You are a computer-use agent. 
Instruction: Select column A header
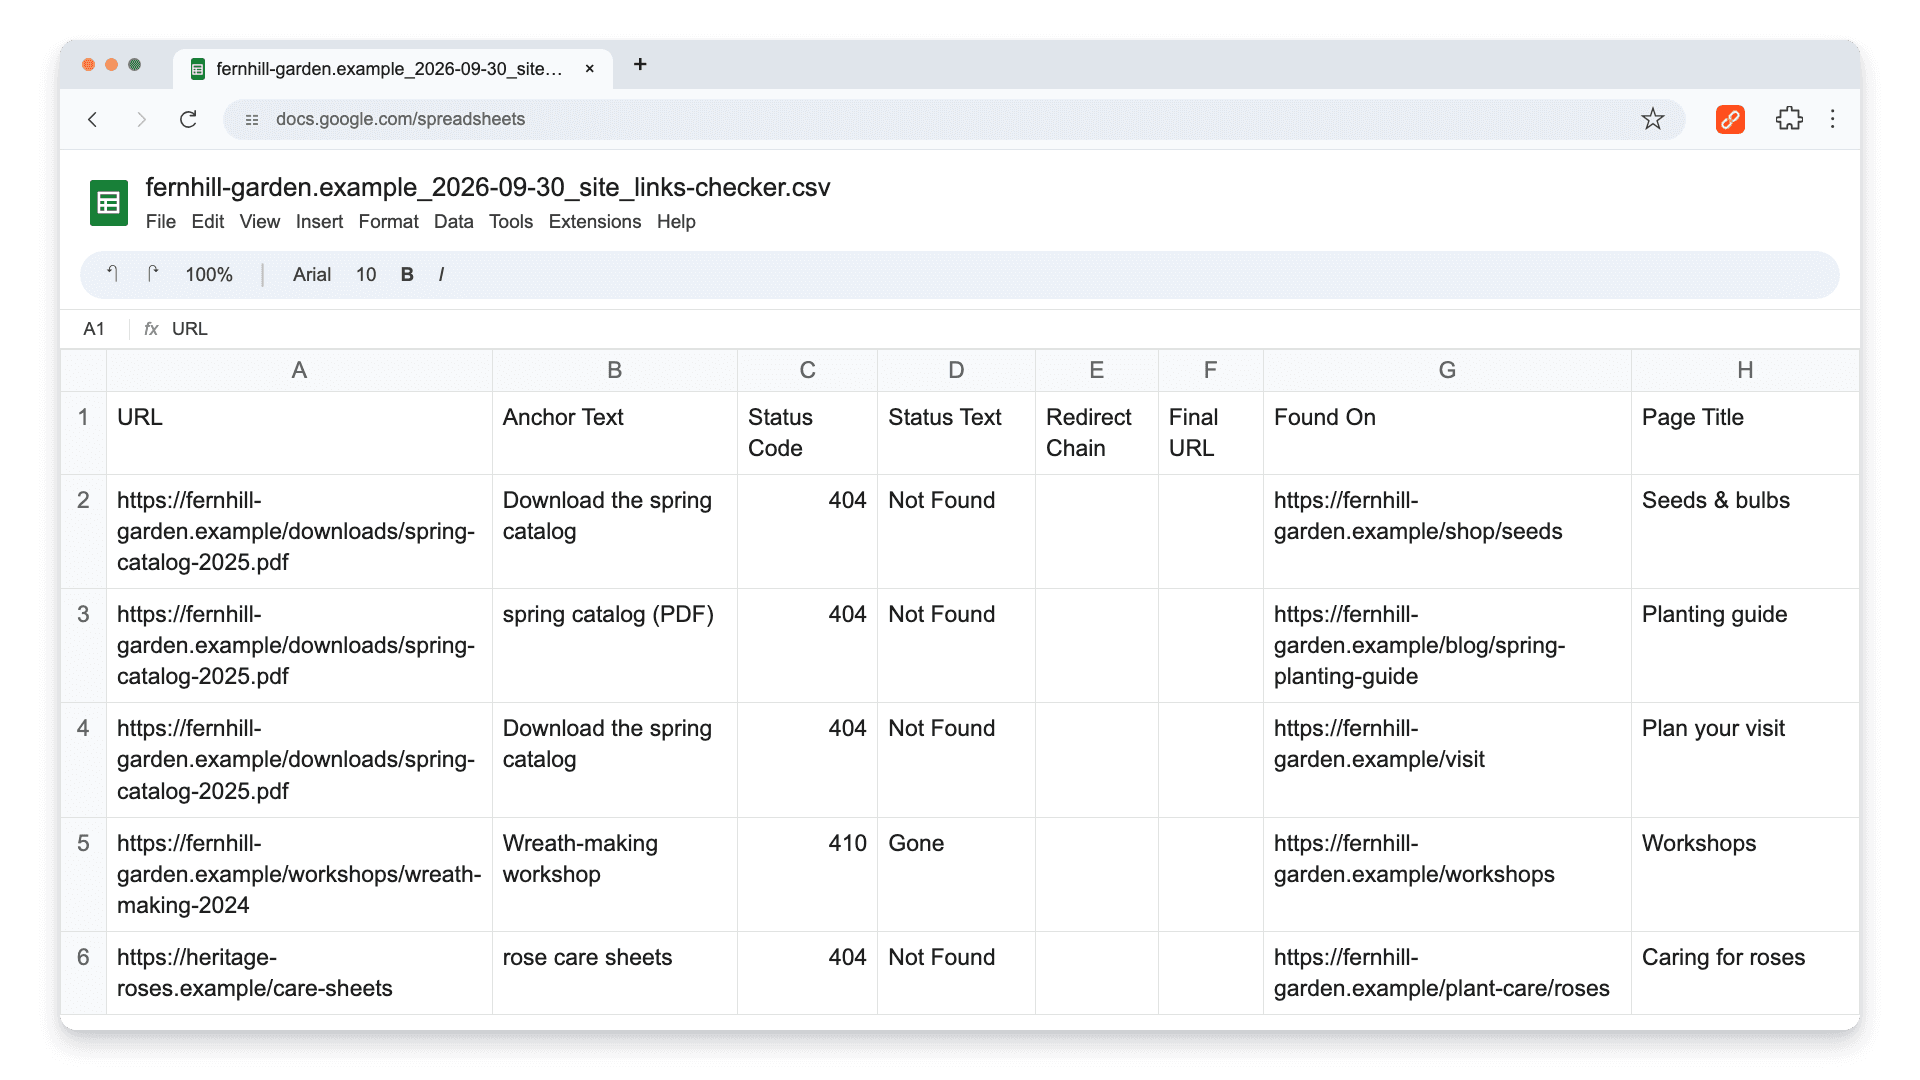pos(299,370)
